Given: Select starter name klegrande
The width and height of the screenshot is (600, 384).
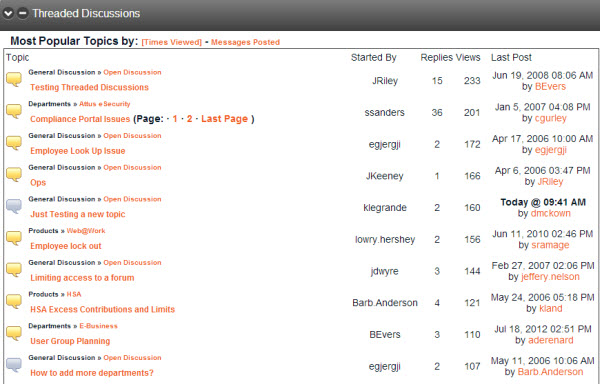Looking at the screenshot, I should point(385,208).
